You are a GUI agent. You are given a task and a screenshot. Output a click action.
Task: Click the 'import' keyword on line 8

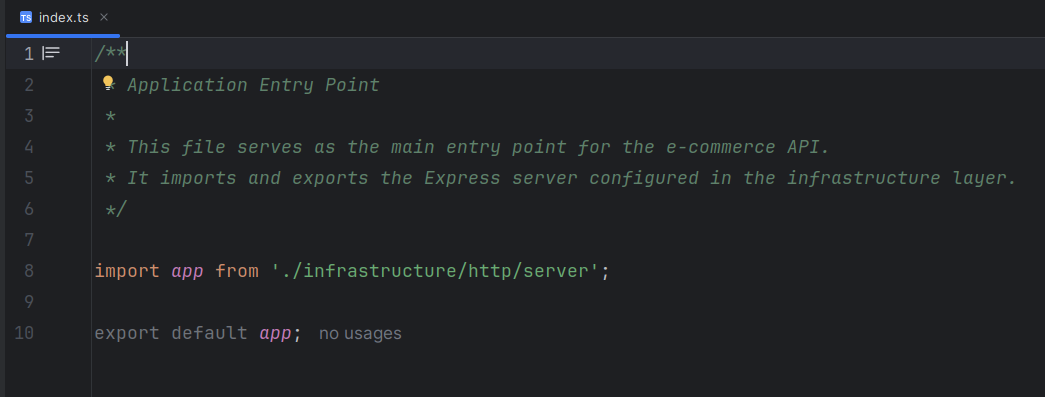(127, 271)
